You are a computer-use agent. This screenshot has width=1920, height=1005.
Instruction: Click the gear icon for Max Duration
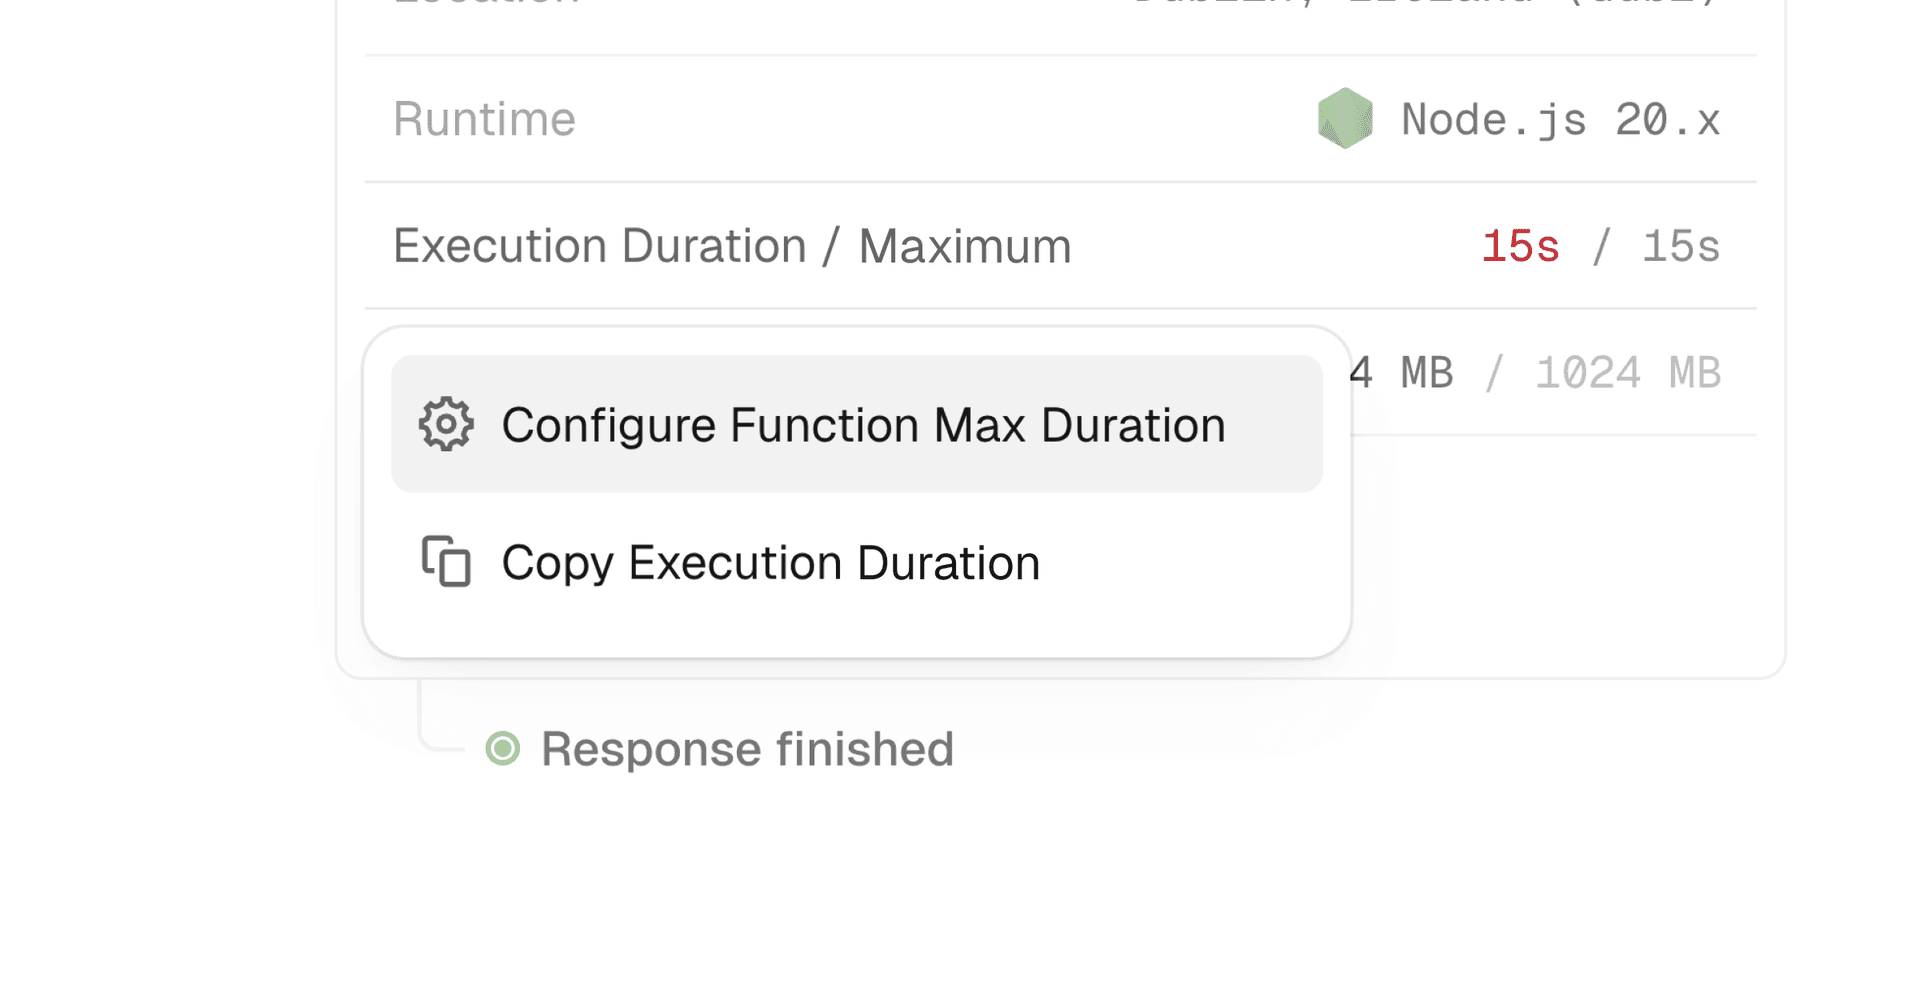point(446,425)
